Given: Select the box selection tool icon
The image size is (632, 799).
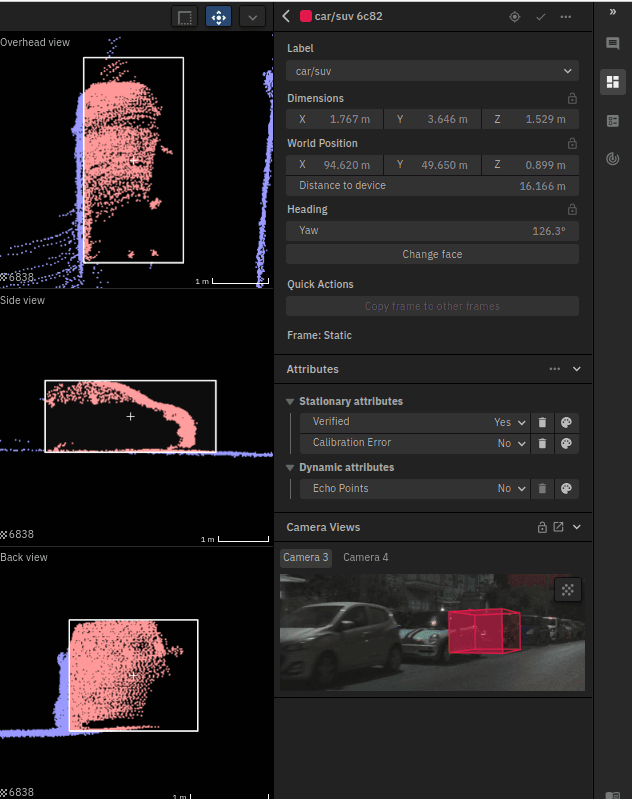Looking at the screenshot, I should pos(185,17).
